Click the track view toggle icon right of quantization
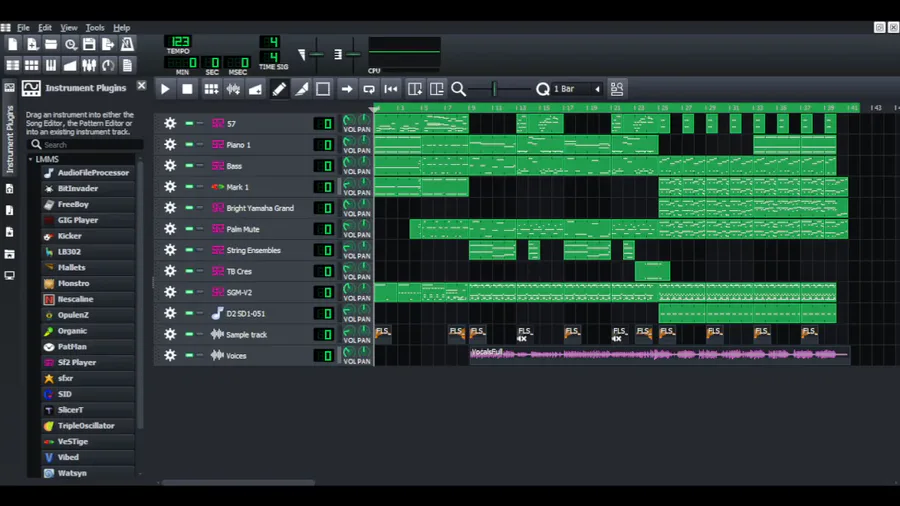 tap(617, 89)
